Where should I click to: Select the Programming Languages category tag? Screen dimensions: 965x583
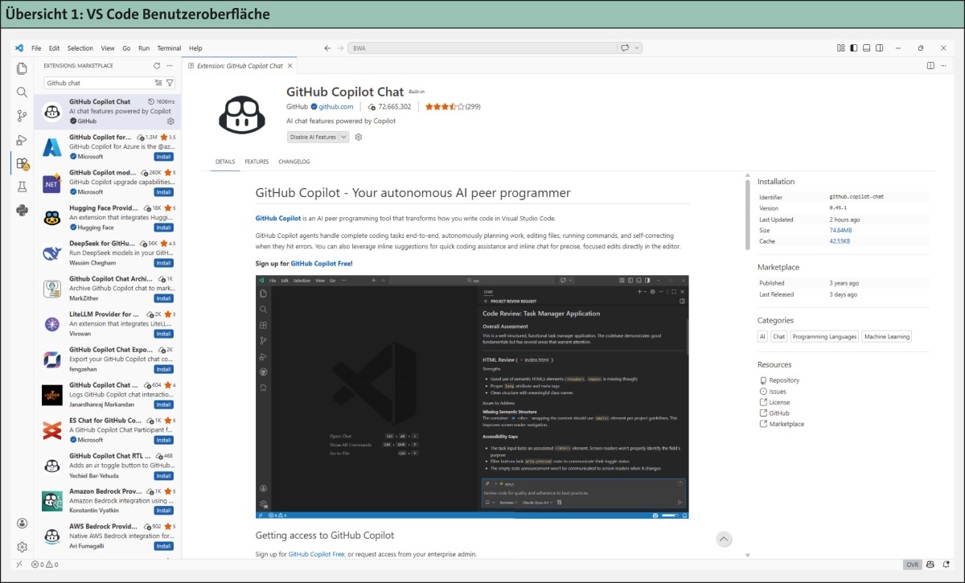[824, 337]
